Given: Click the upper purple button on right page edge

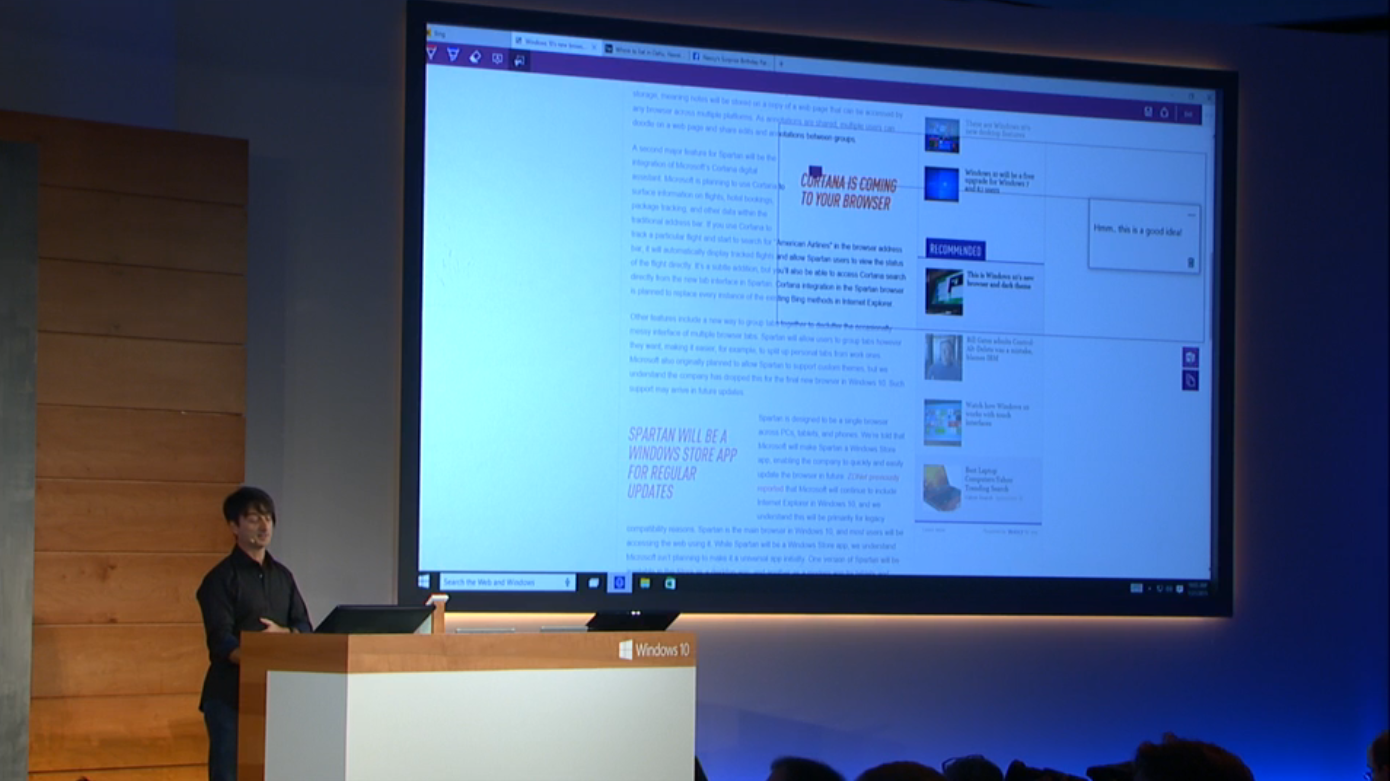Looking at the screenshot, I should [1190, 357].
